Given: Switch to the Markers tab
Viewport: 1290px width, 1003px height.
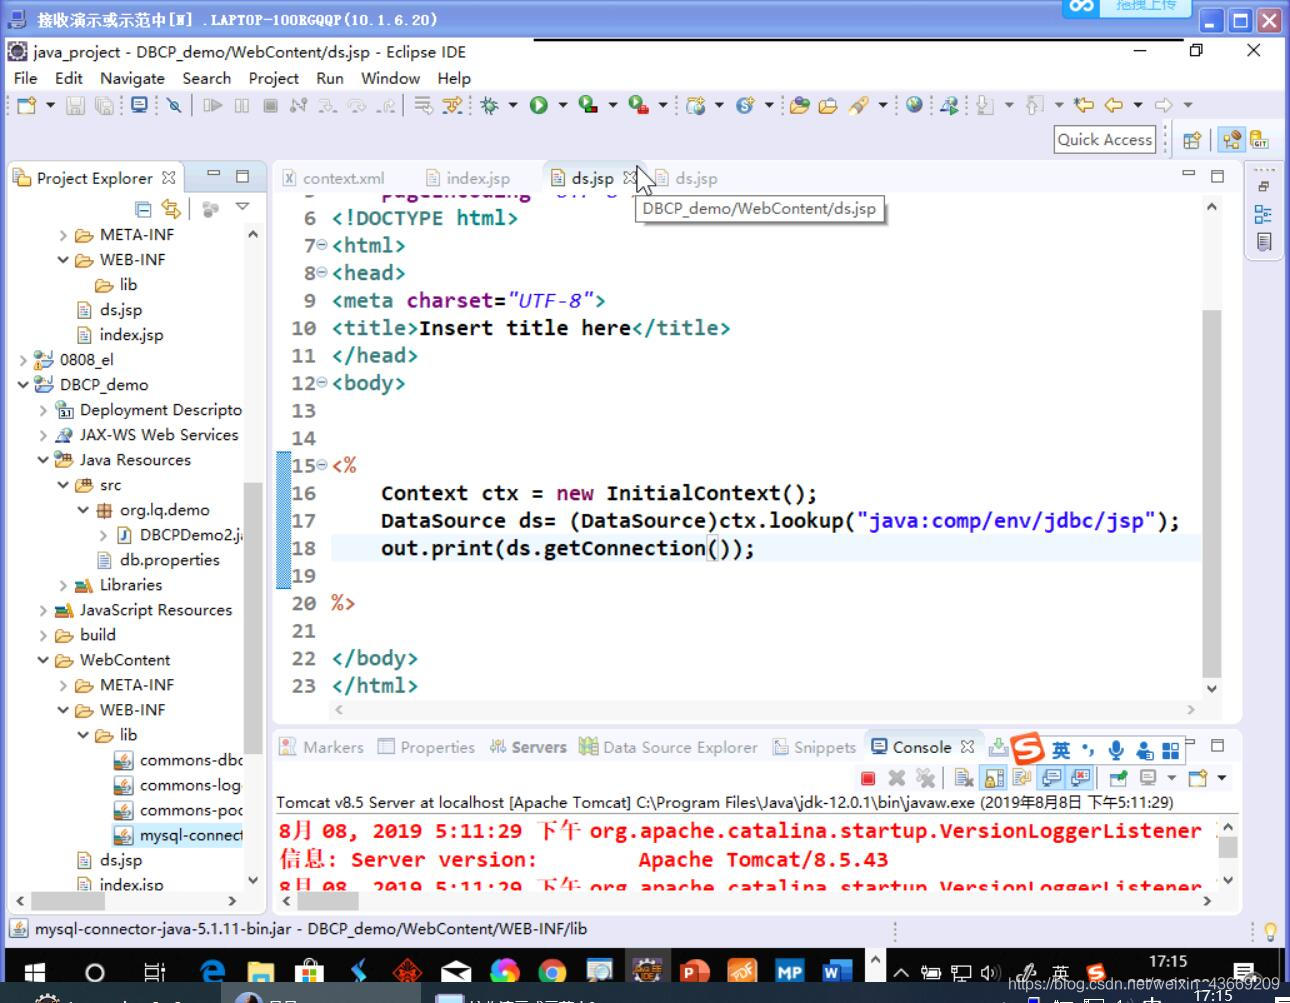Looking at the screenshot, I should pyautogui.click(x=322, y=747).
